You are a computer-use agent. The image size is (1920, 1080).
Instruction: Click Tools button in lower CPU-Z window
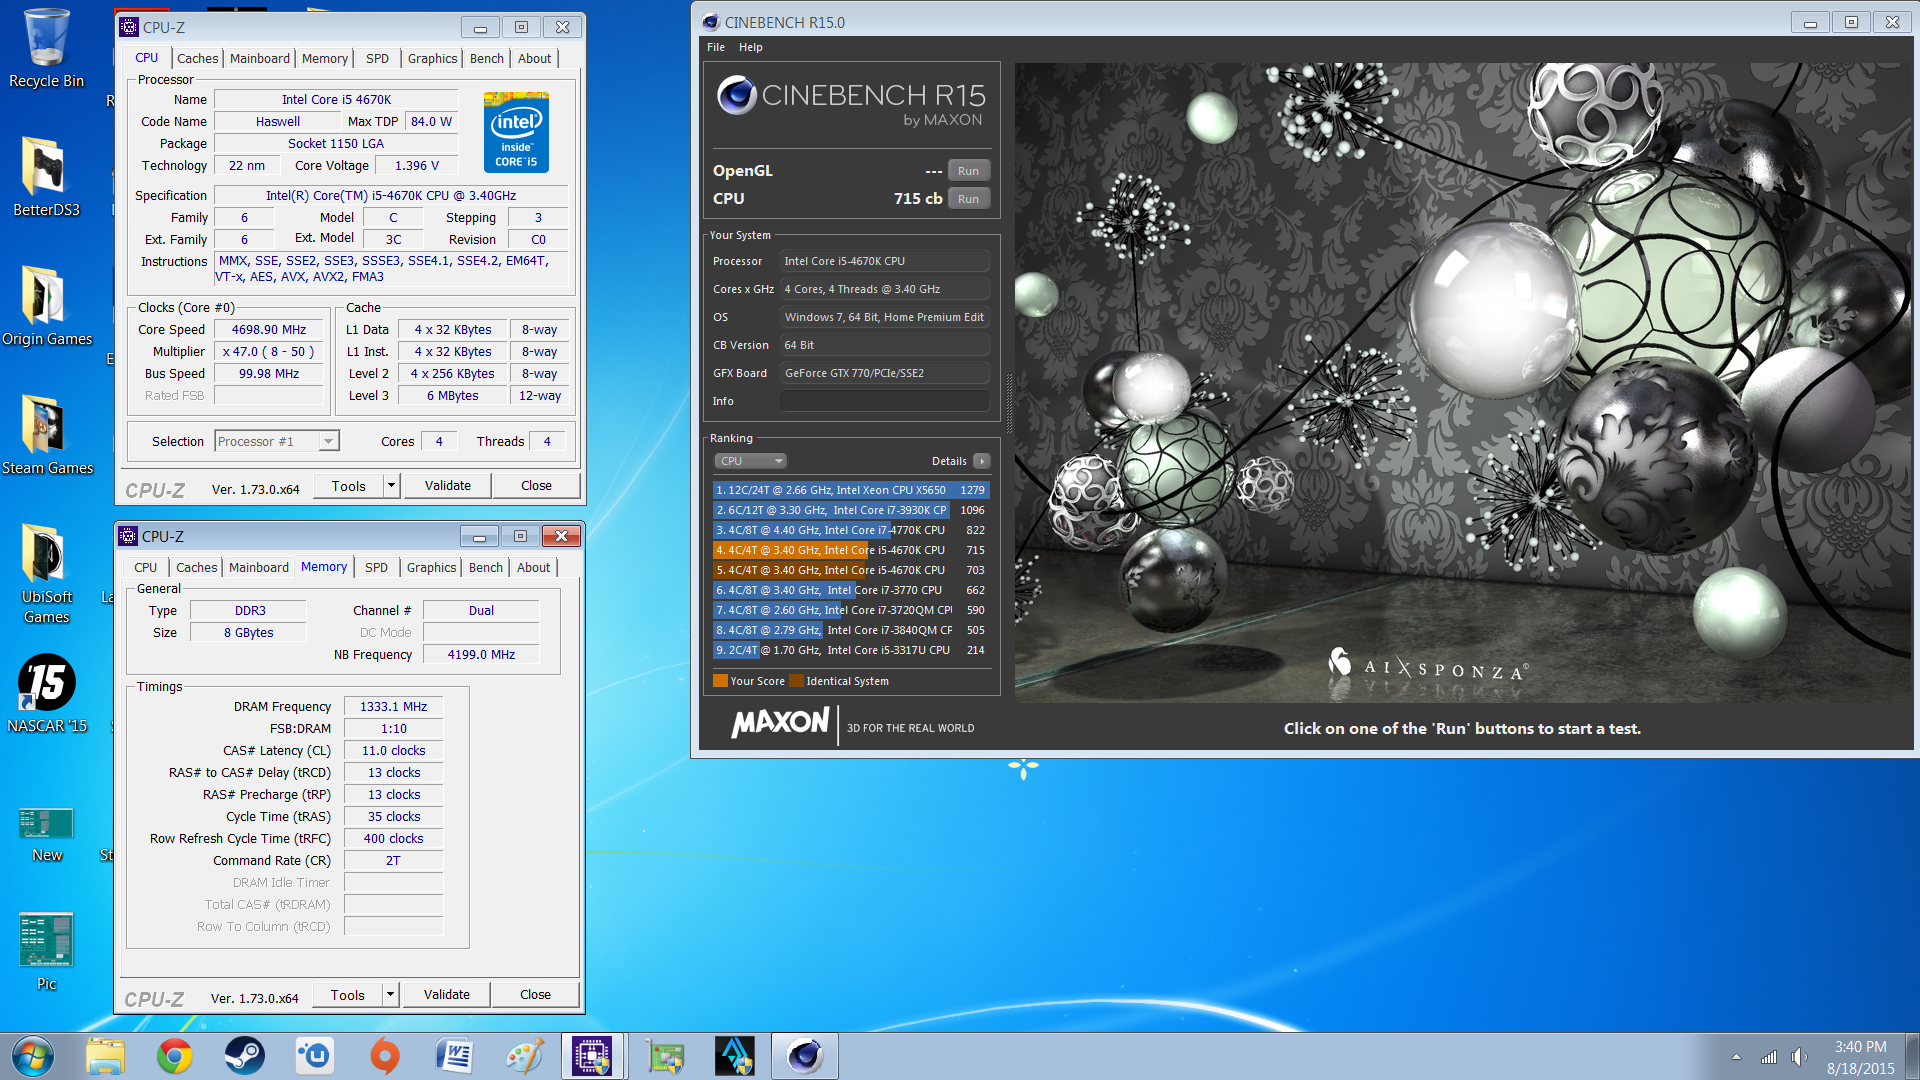[347, 995]
